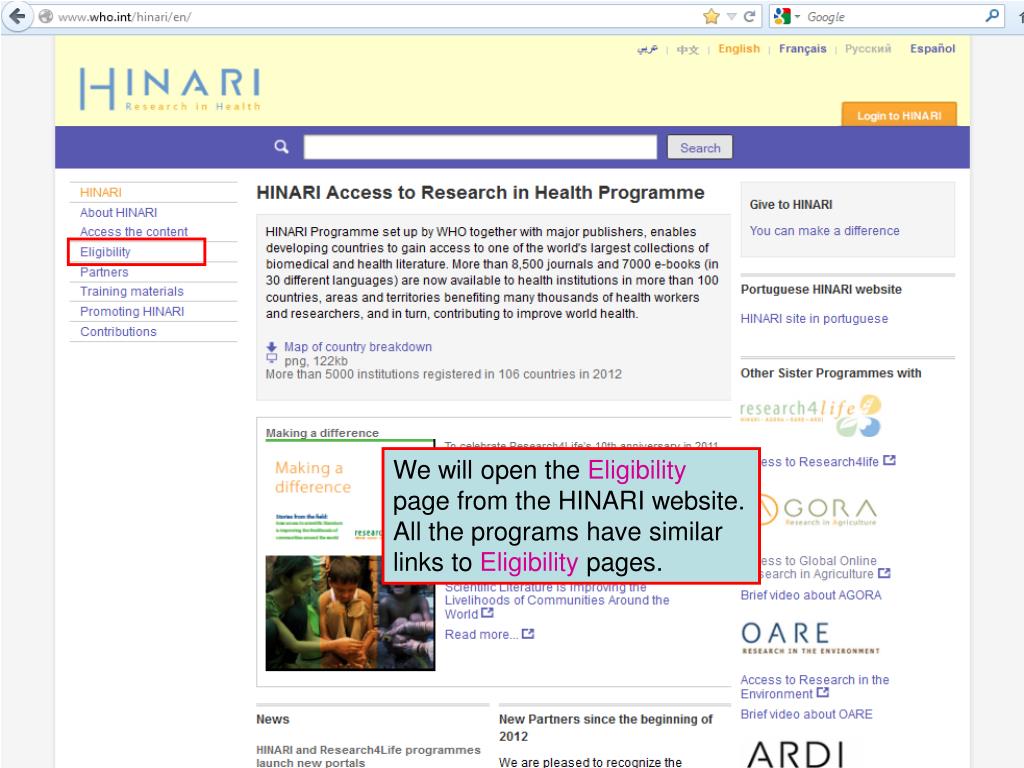1024x768 pixels.
Task: Select the Français language link
Action: click(x=802, y=49)
